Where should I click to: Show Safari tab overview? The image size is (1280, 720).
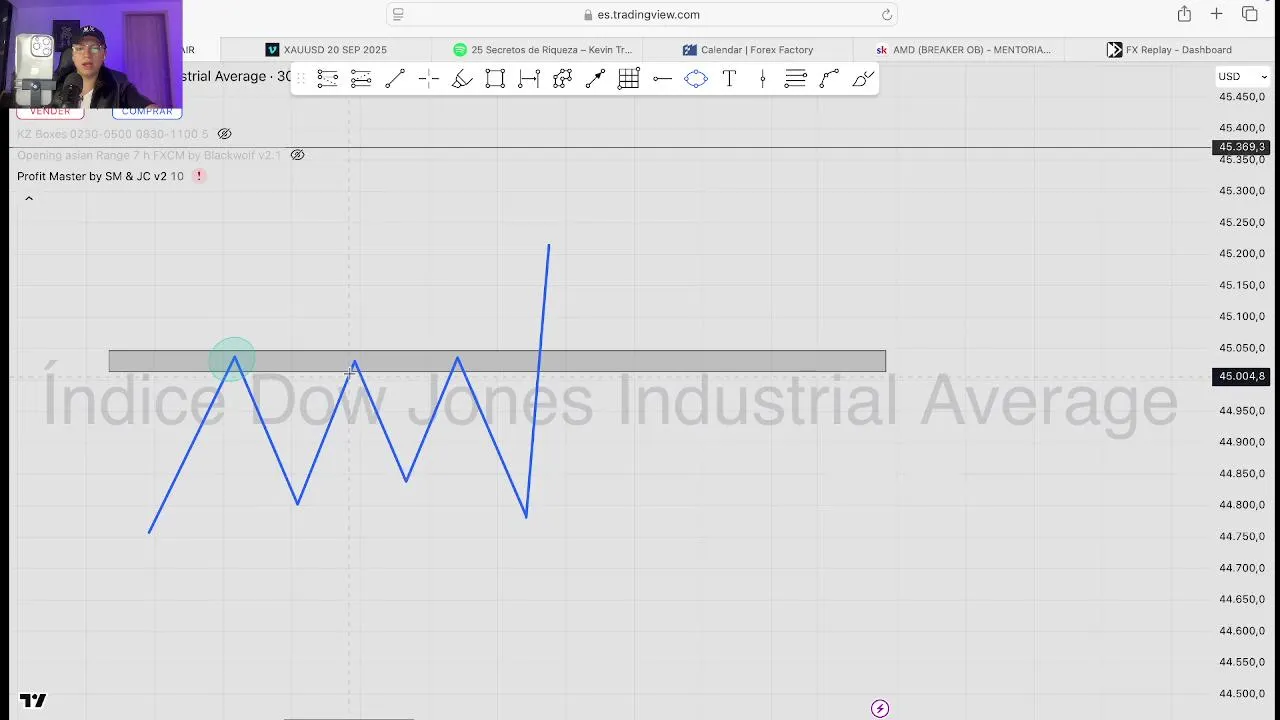click(1250, 14)
